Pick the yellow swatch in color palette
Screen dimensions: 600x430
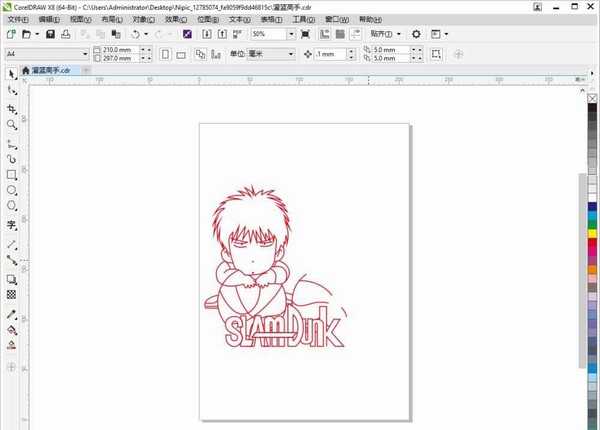point(592,233)
